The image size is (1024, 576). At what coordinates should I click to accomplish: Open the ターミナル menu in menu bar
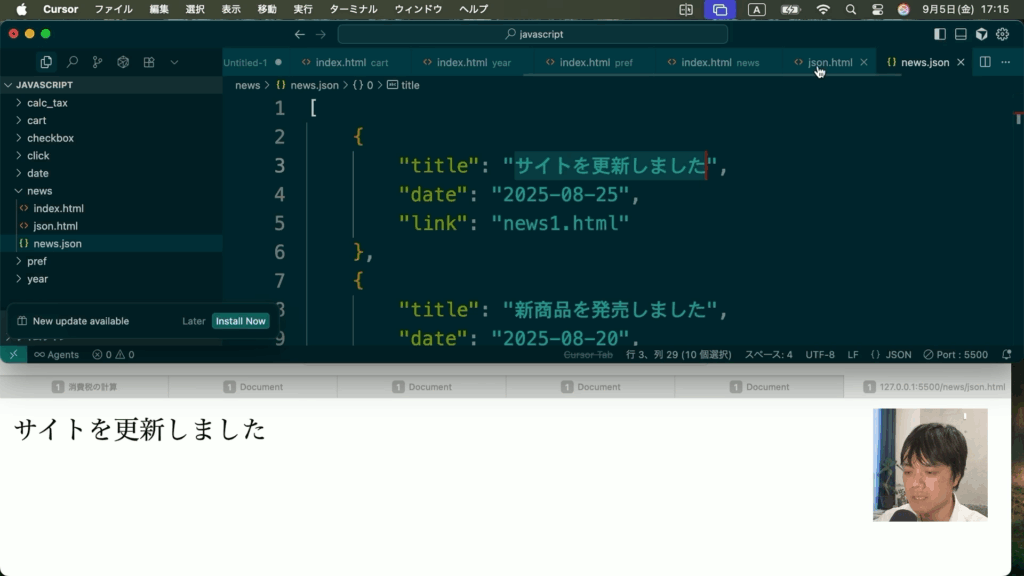pos(353,9)
